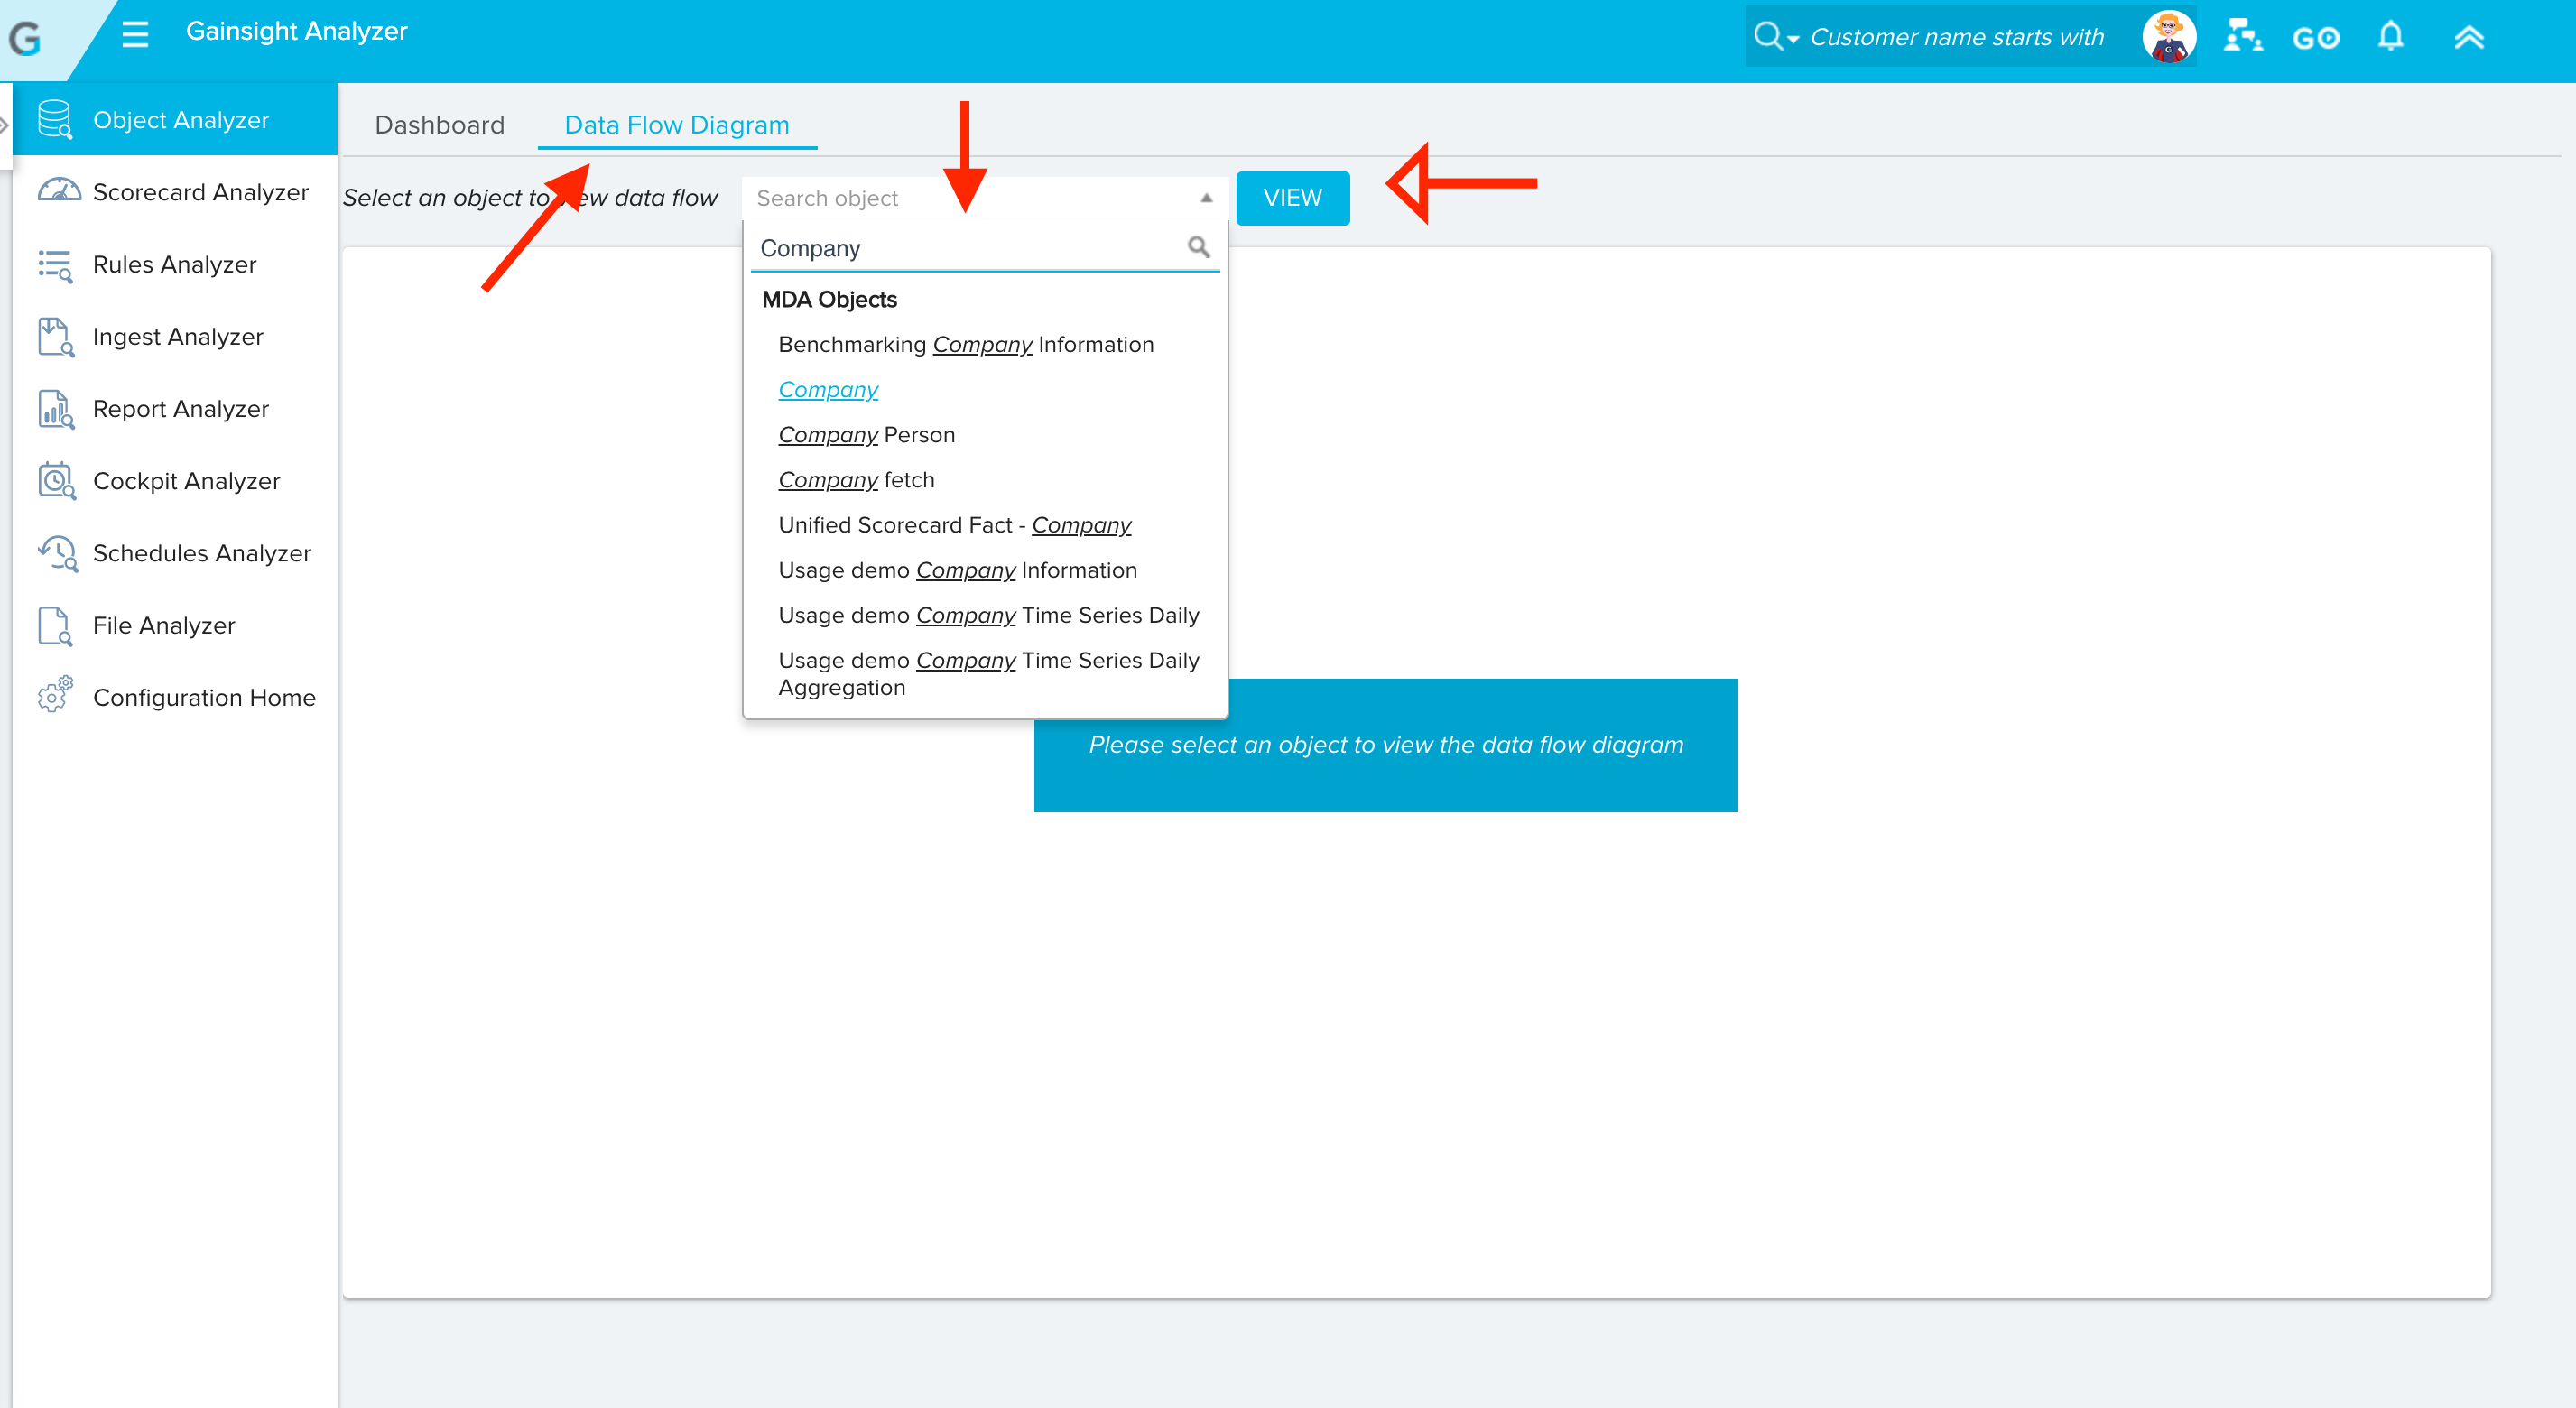Click the Report Analyzer chart icon
Viewport: 2576px width, 1408px height.
pyautogui.click(x=55, y=409)
